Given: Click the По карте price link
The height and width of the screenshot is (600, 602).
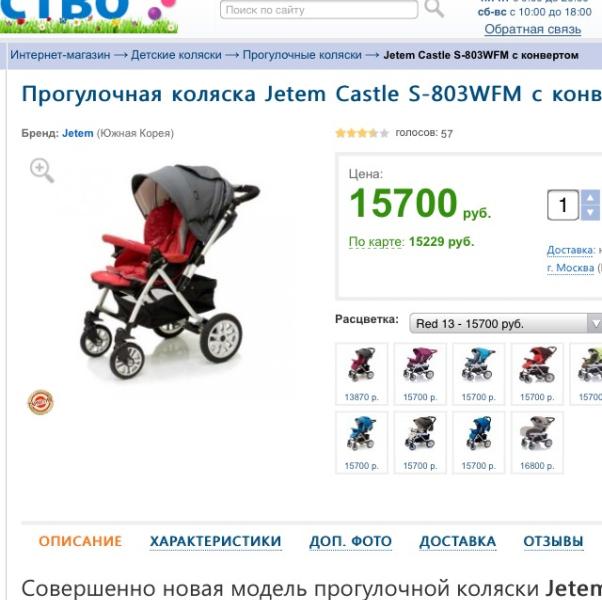Looking at the screenshot, I should click(x=376, y=242).
